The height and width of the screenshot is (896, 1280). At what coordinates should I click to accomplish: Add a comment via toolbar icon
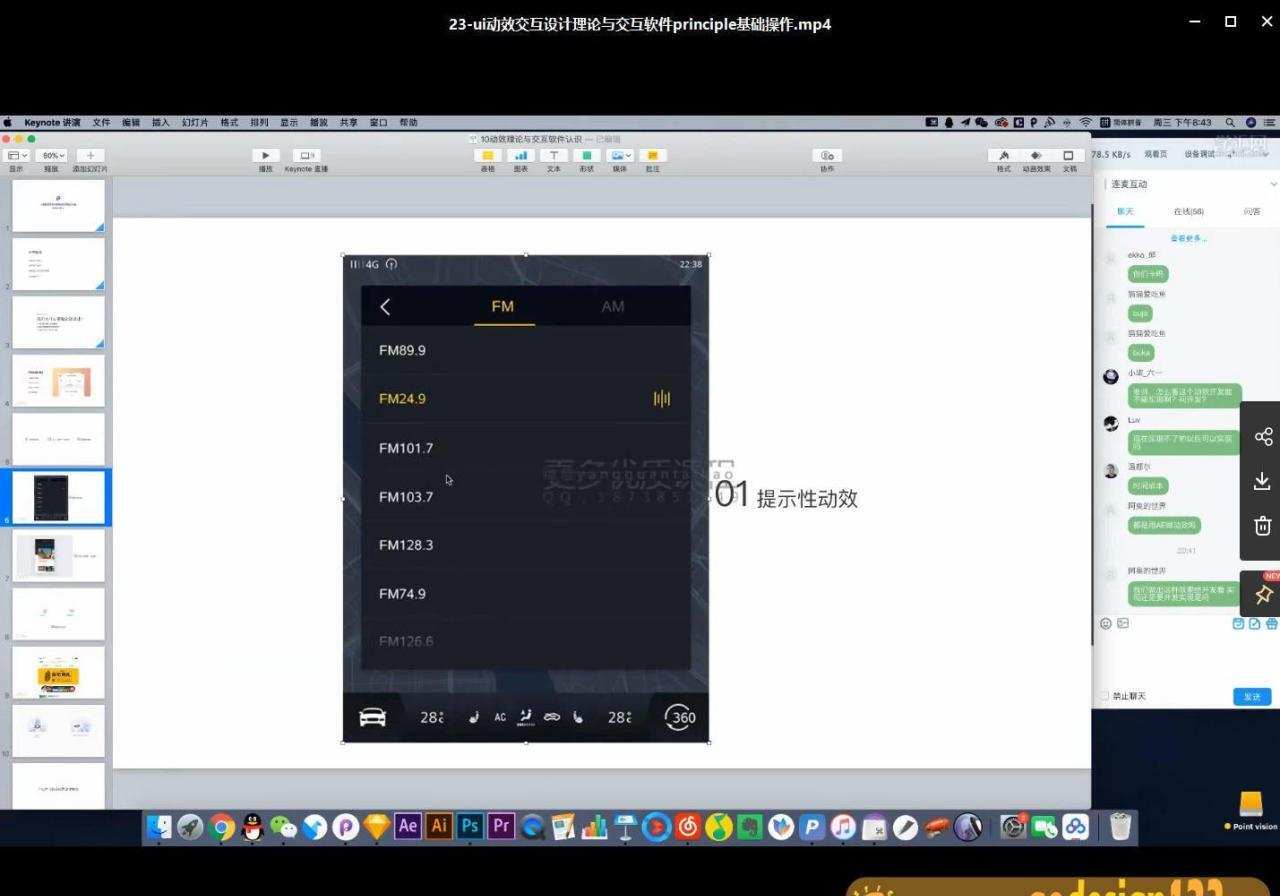pyautogui.click(x=652, y=155)
